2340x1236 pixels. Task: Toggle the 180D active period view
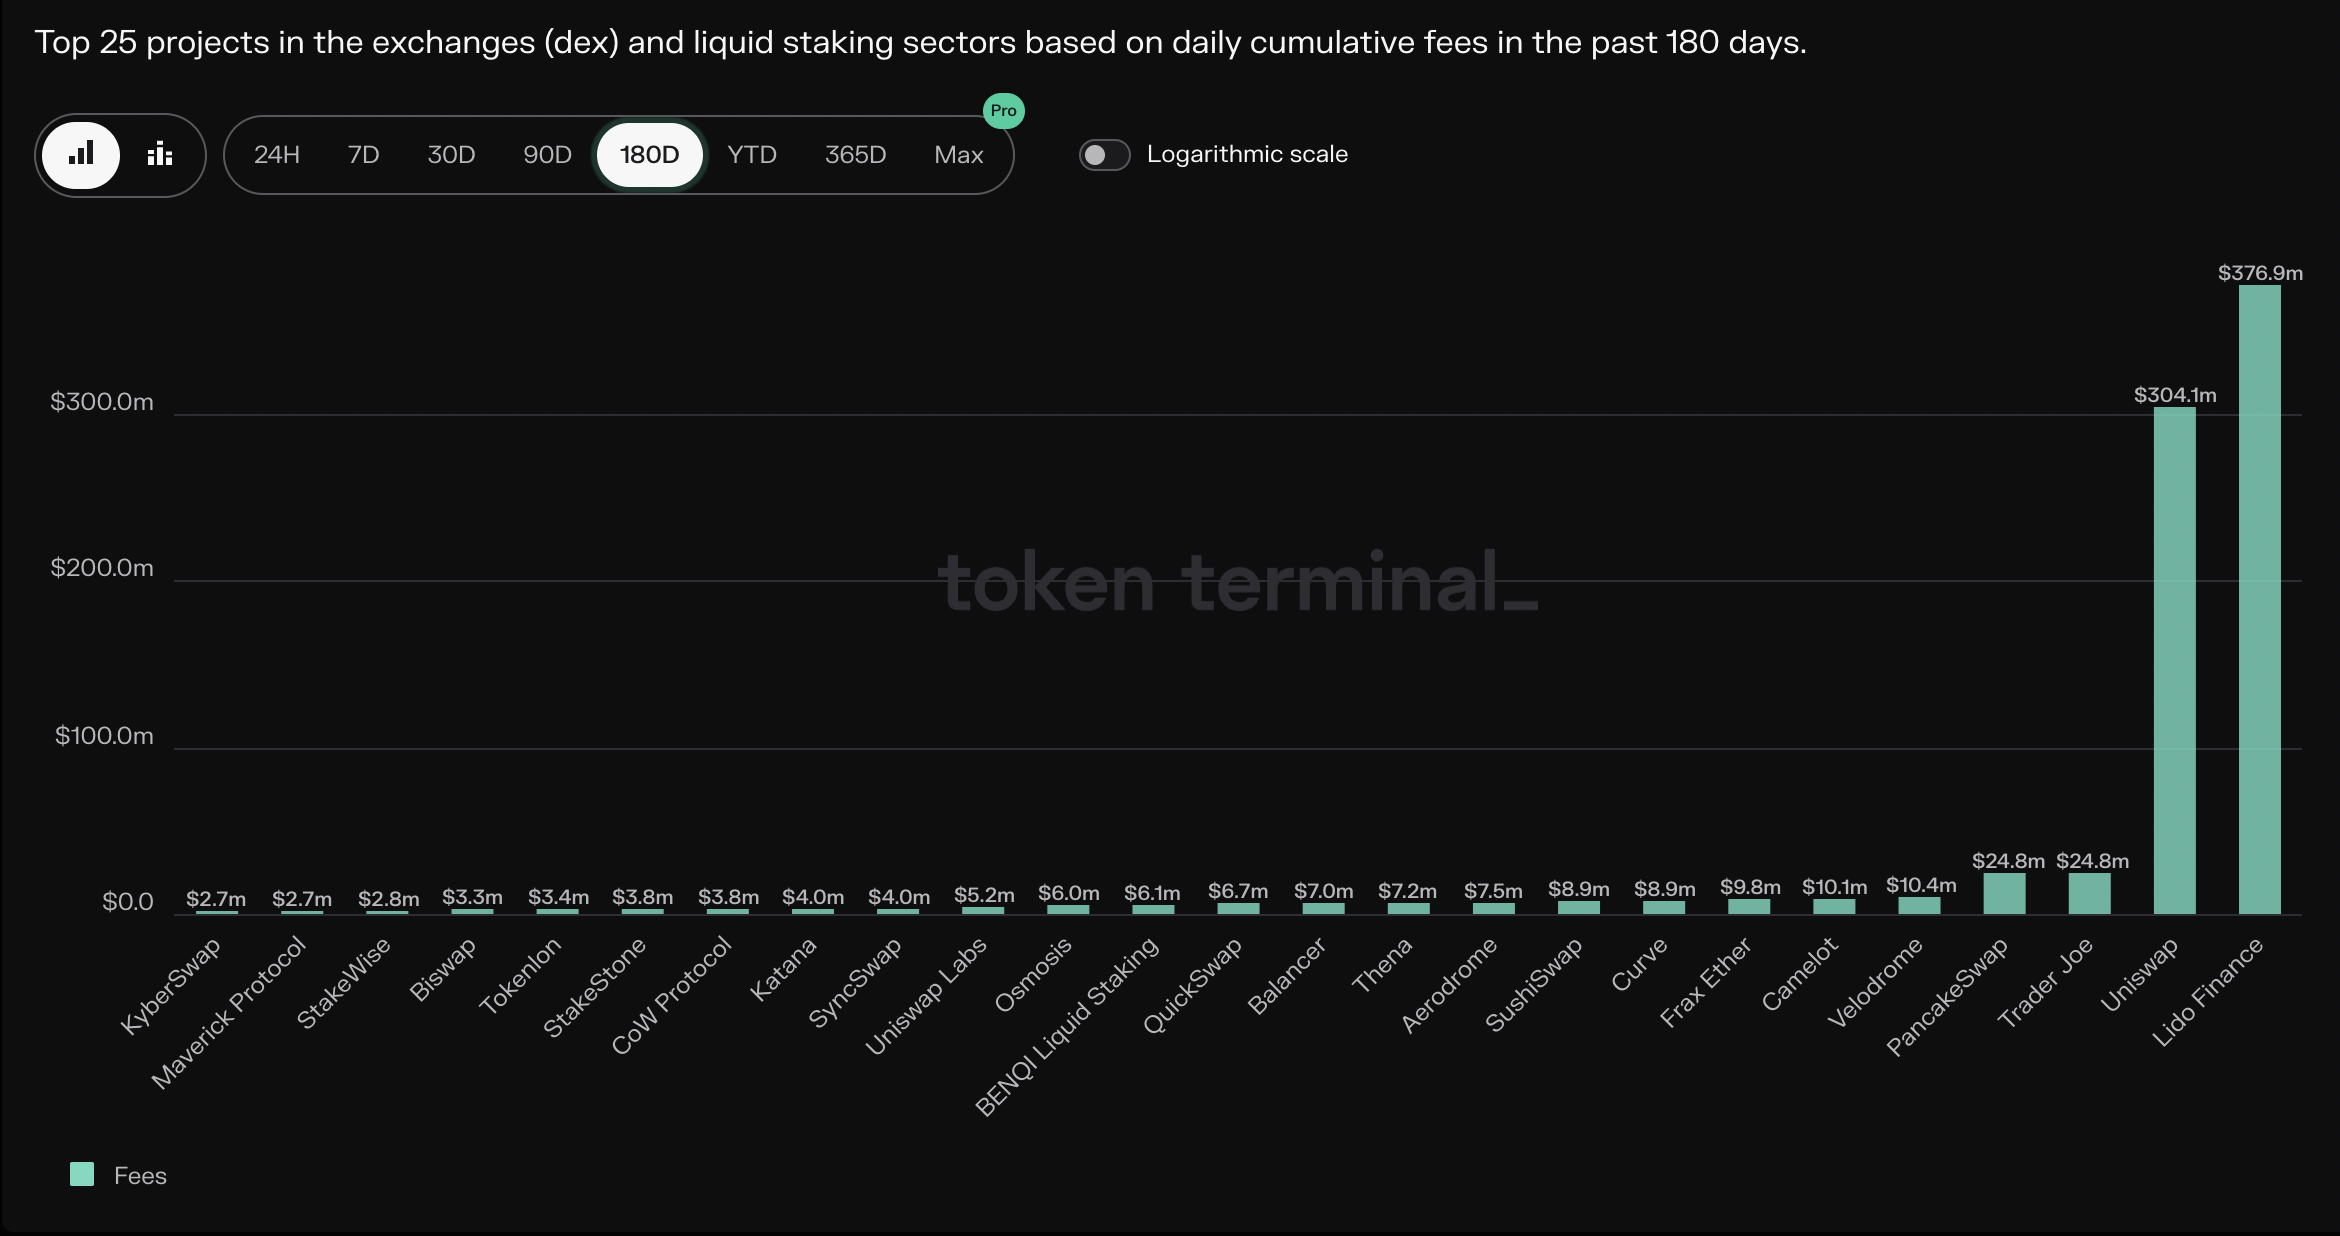pyautogui.click(x=648, y=153)
